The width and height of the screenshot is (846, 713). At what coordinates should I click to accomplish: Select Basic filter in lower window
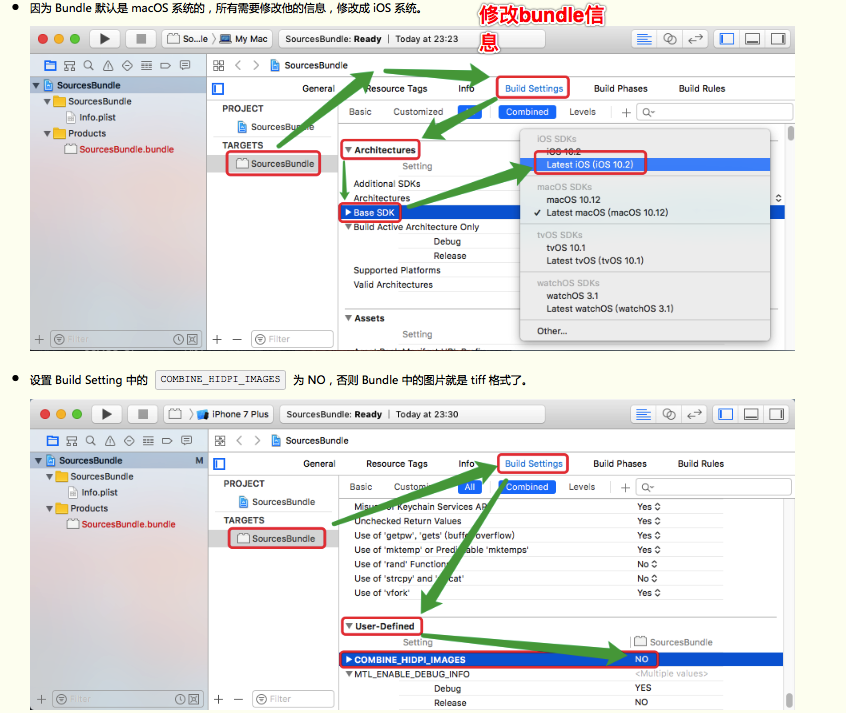click(x=361, y=487)
